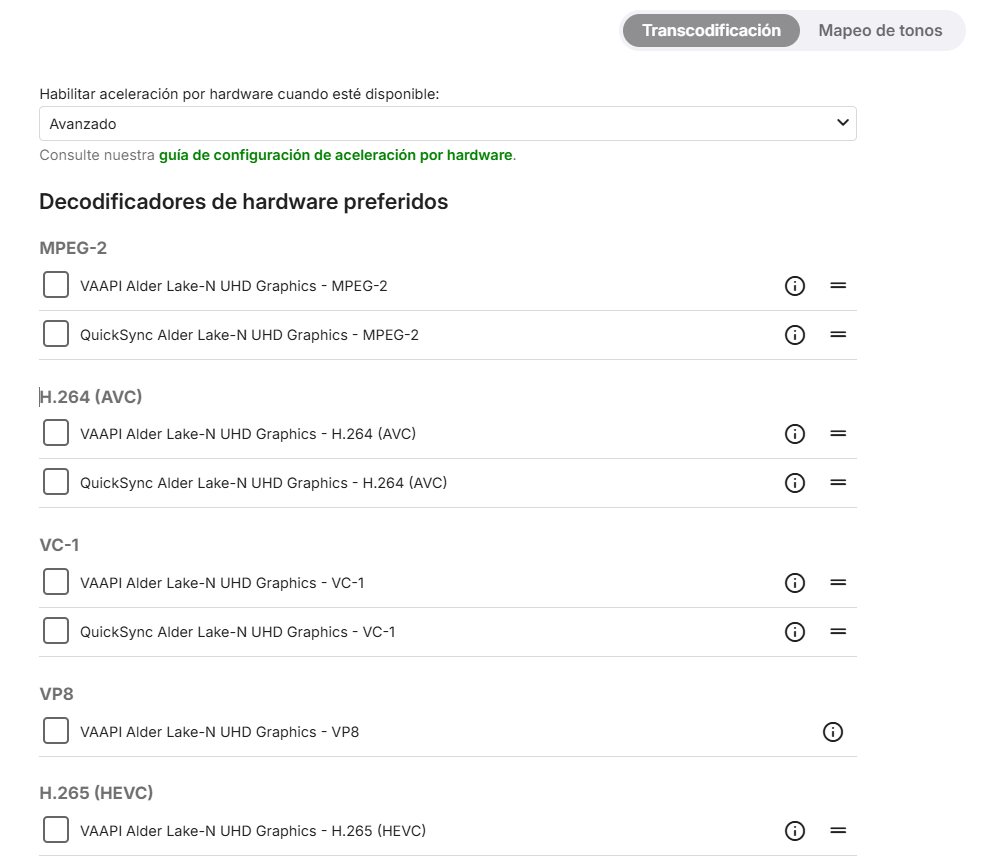Switch to Mapeo de tonos tab
This screenshot has width=981, height=856.
point(880,30)
